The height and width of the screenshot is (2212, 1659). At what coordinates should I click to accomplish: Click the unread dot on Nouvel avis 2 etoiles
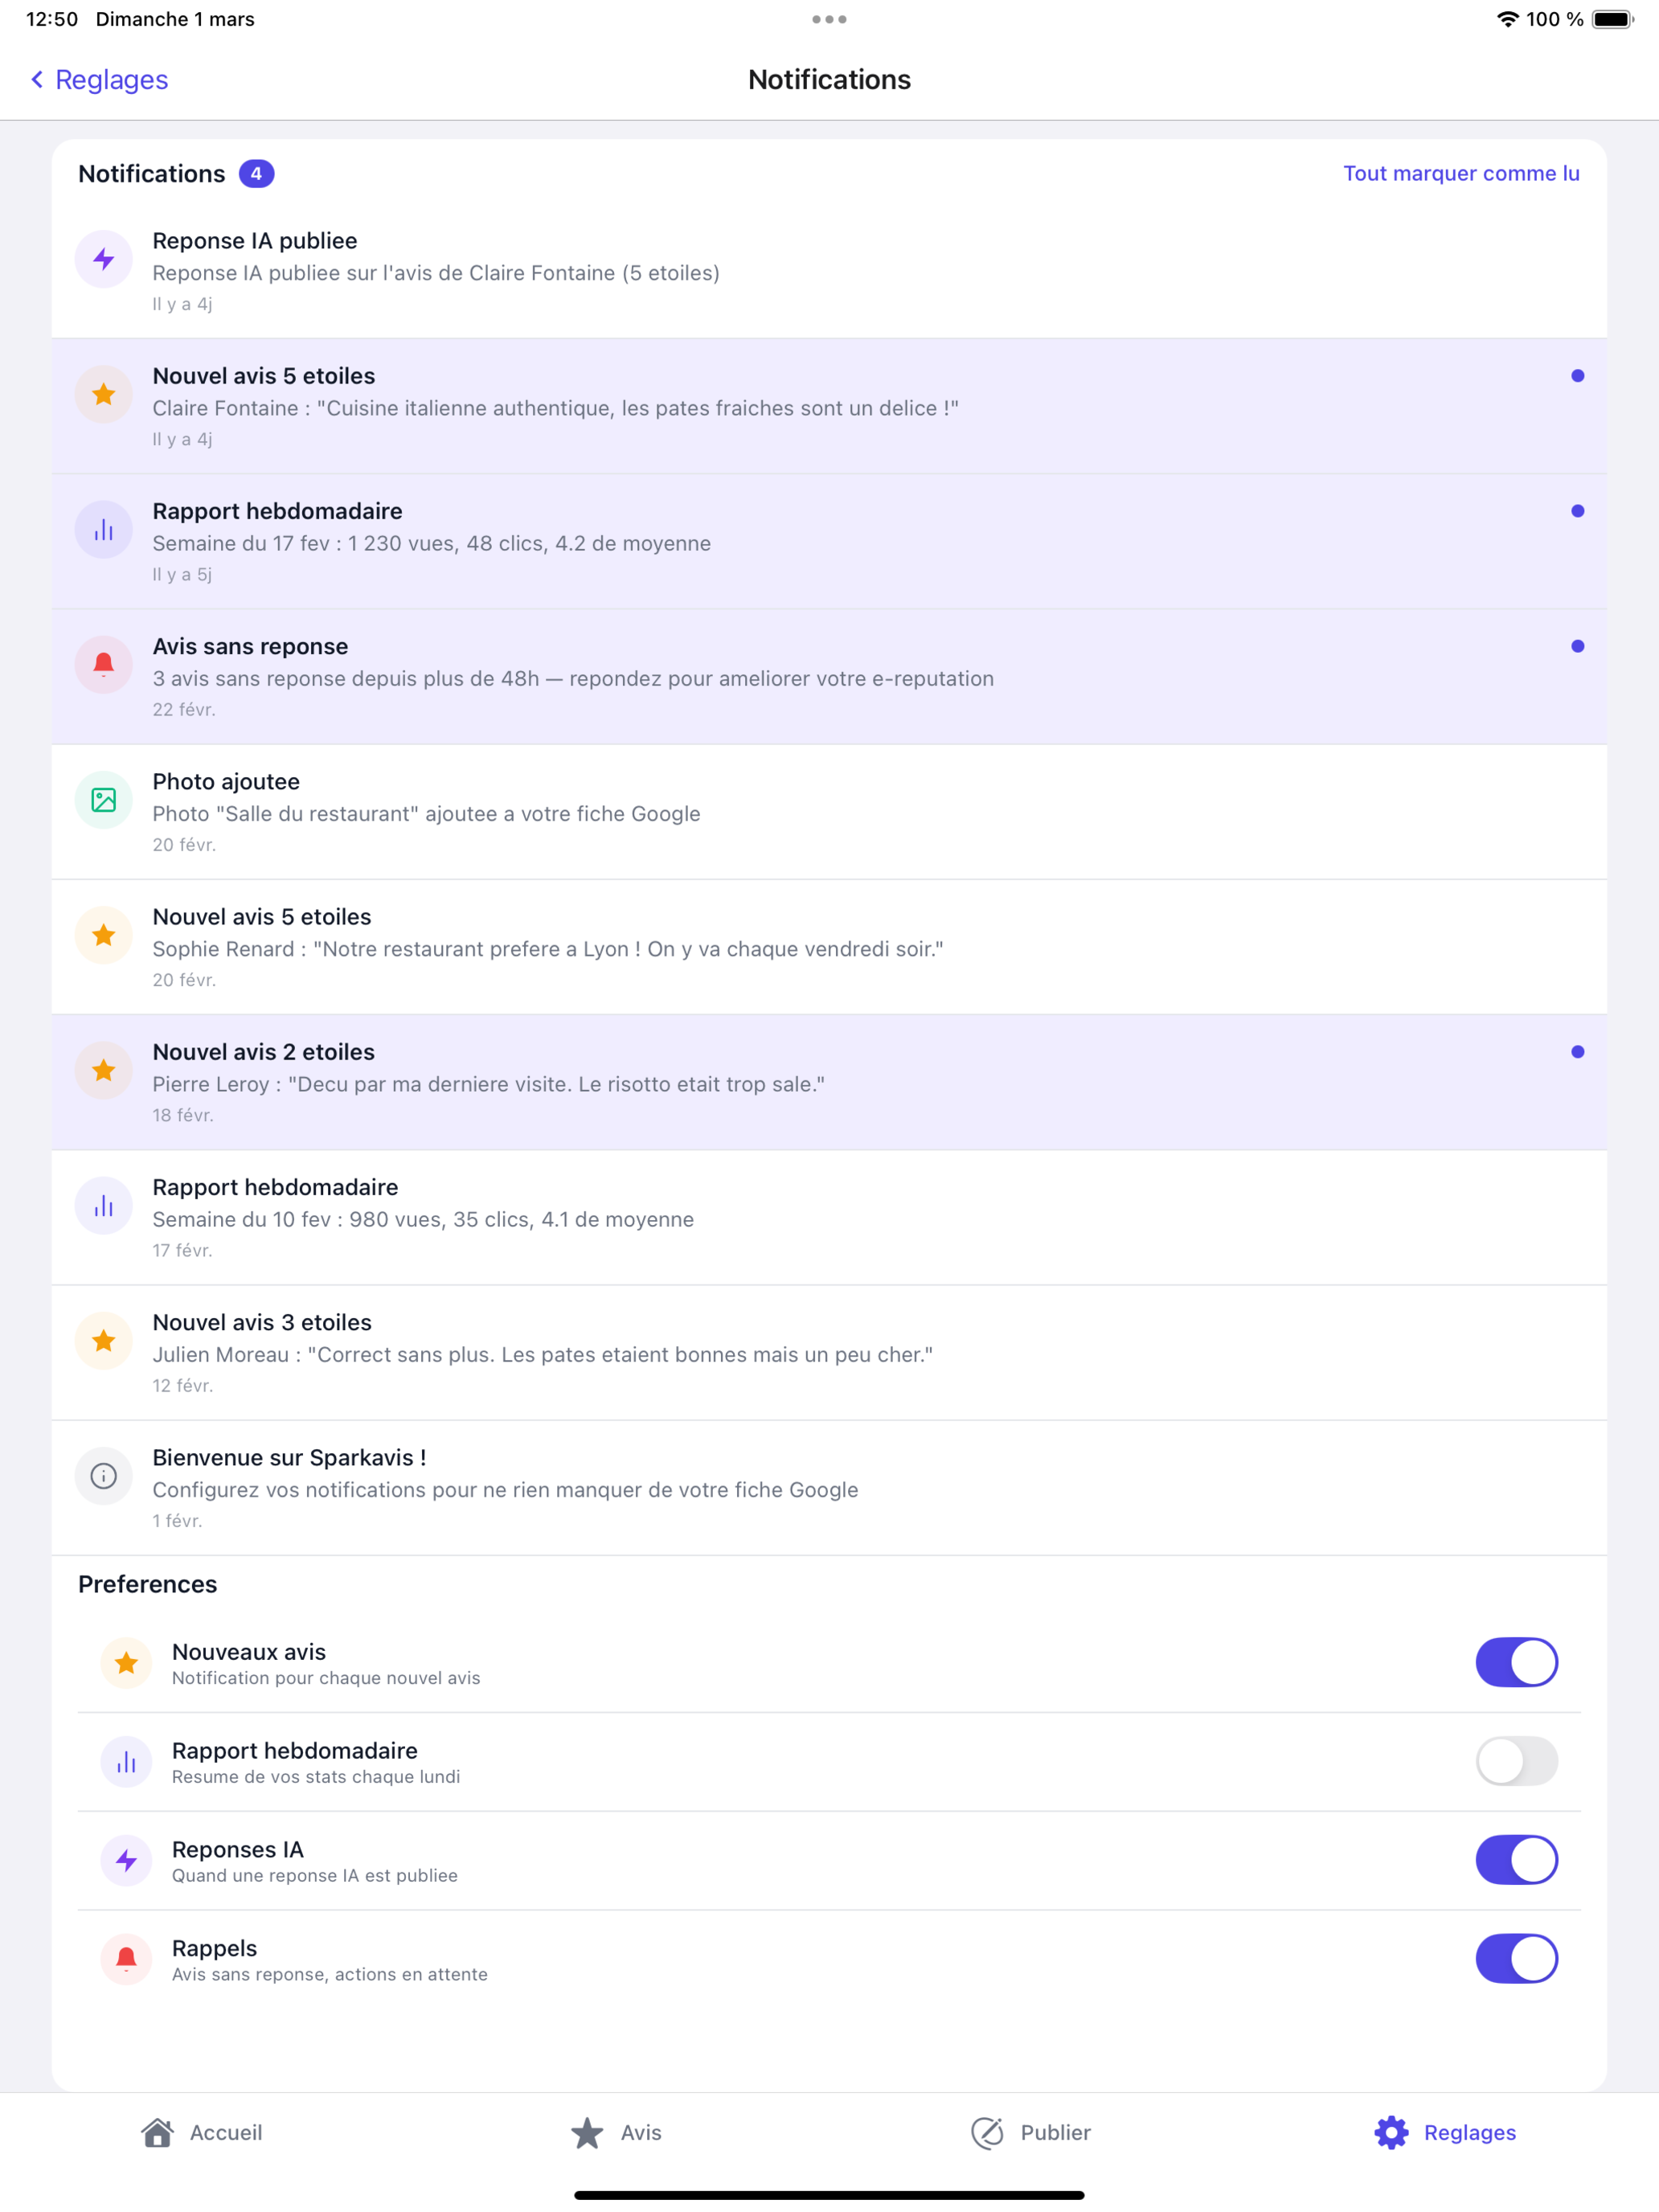pyautogui.click(x=1577, y=1051)
